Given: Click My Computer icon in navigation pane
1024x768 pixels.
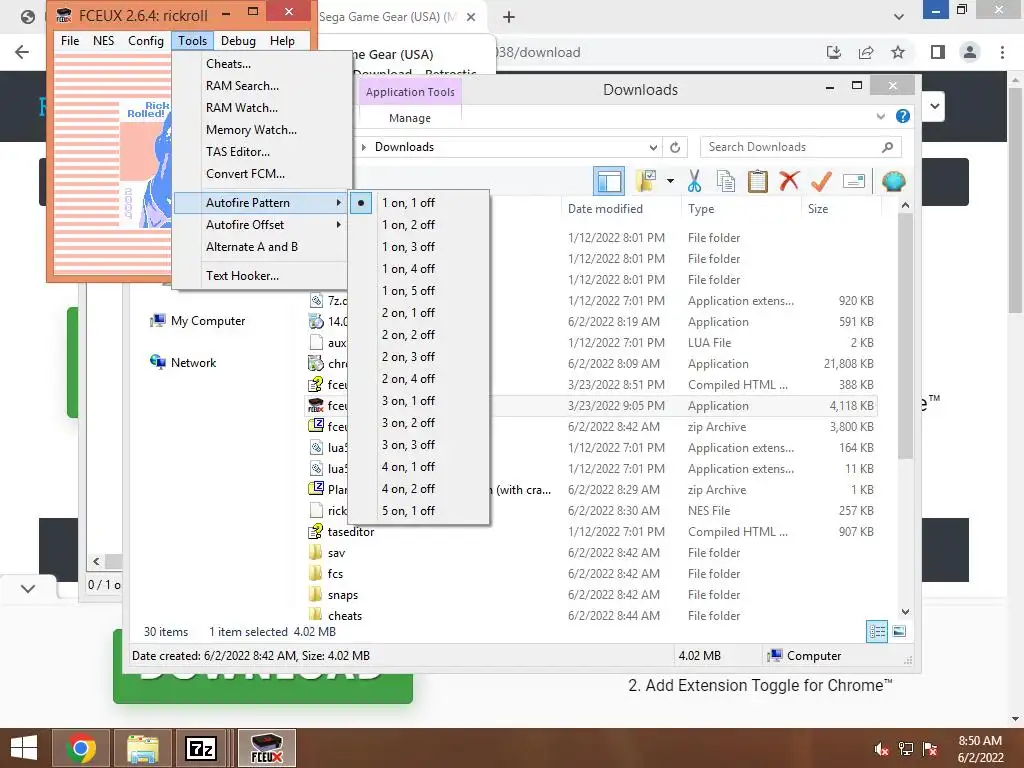Looking at the screenshot, I should [157, 321].
